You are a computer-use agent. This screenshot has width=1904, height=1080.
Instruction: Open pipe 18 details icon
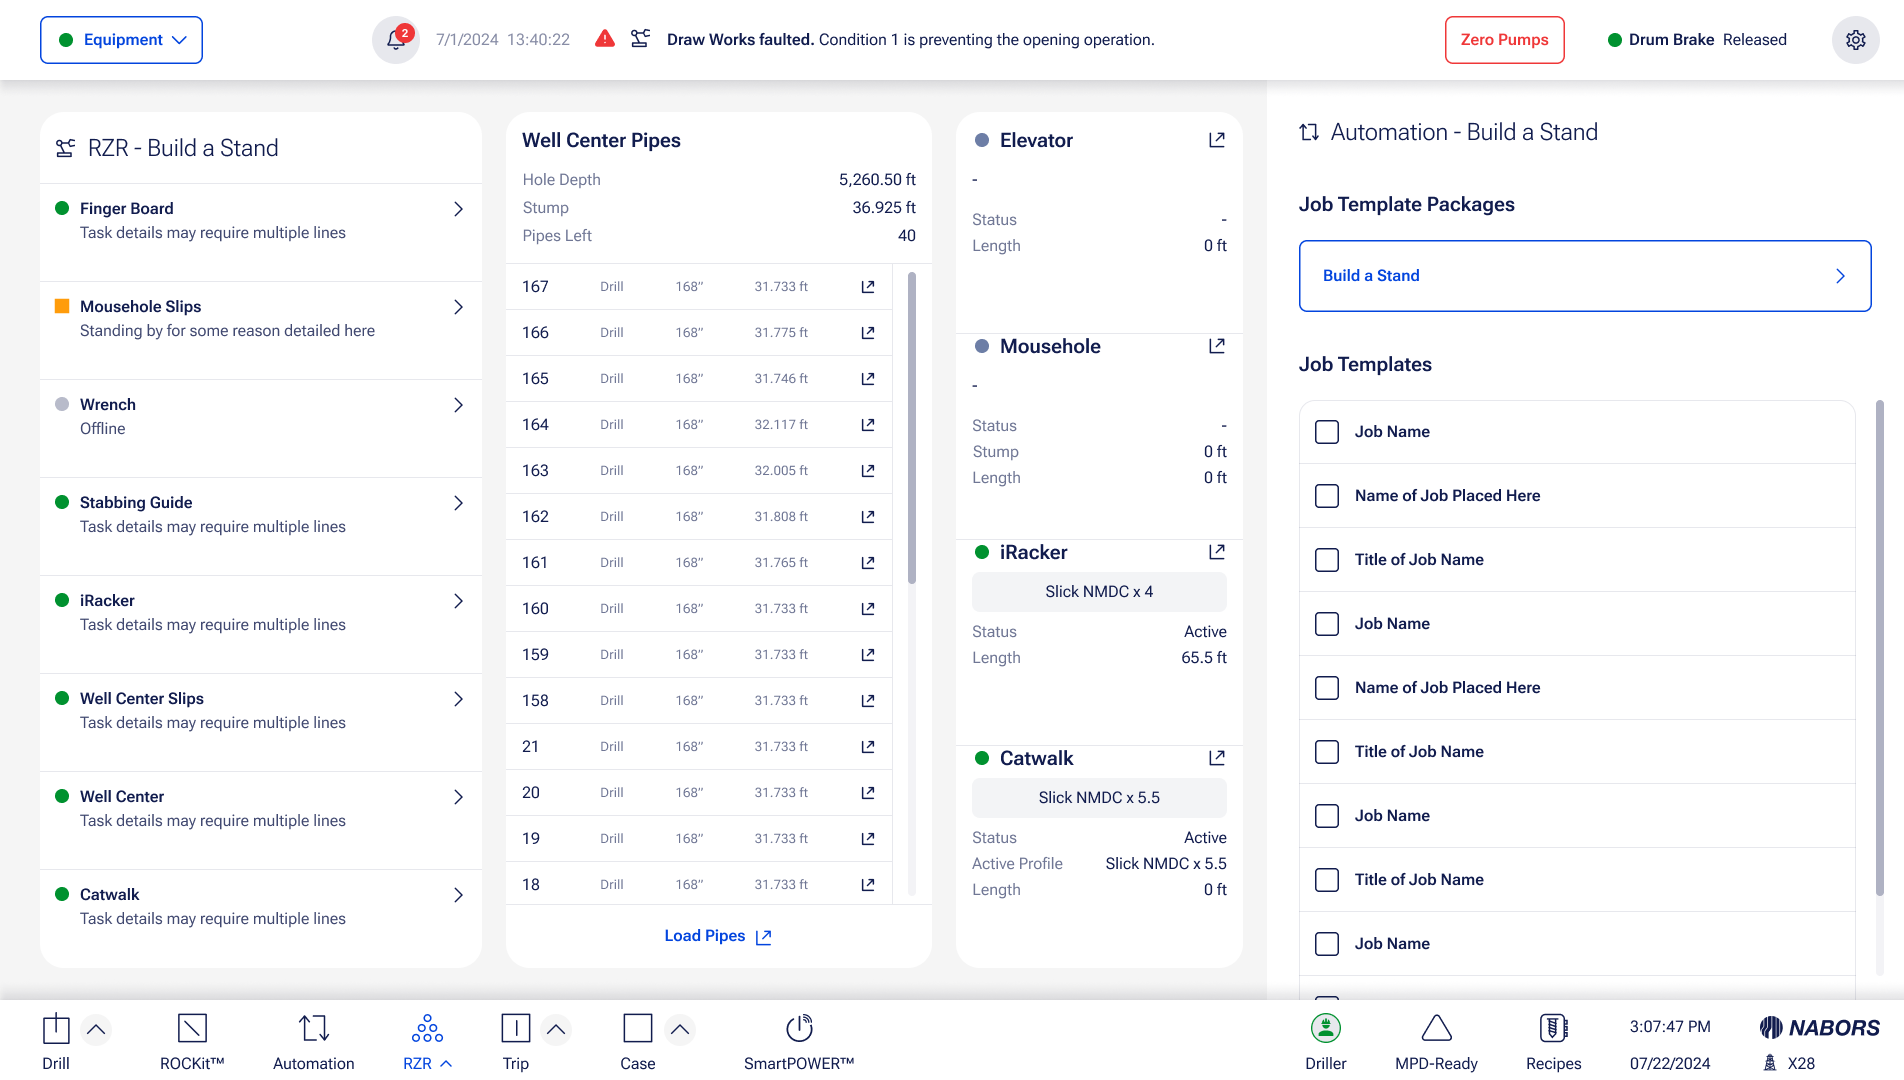coord(868,885)
